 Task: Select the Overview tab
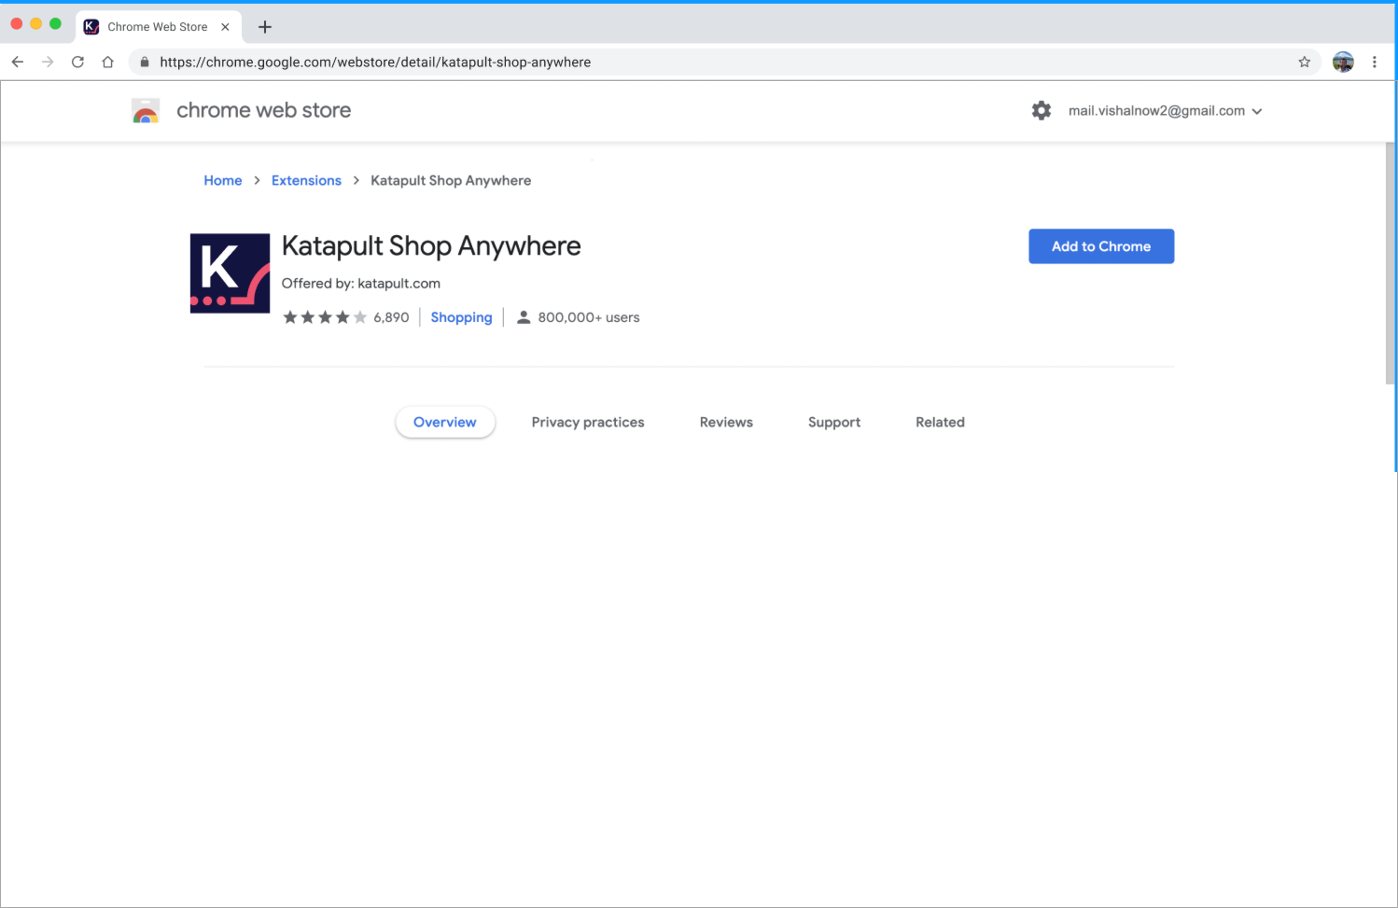pos(445,422)
